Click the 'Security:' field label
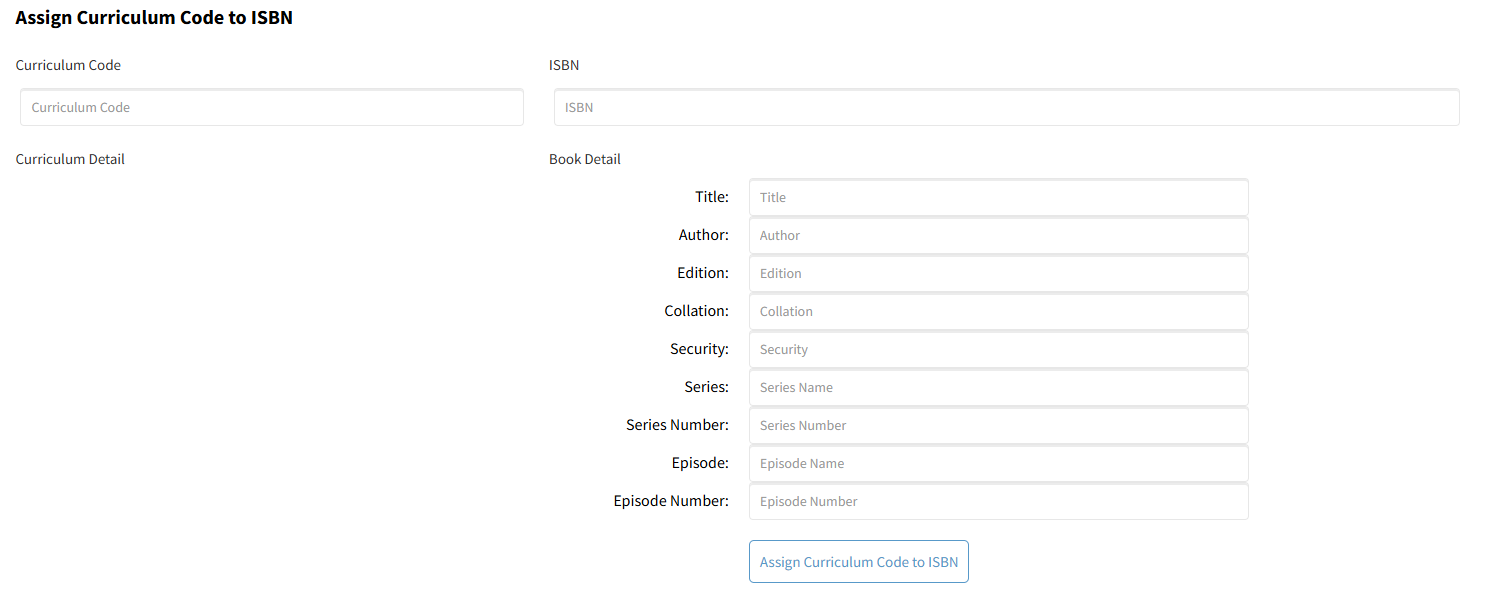Screen dimensions: 1485x610 [x=700, y=349]
